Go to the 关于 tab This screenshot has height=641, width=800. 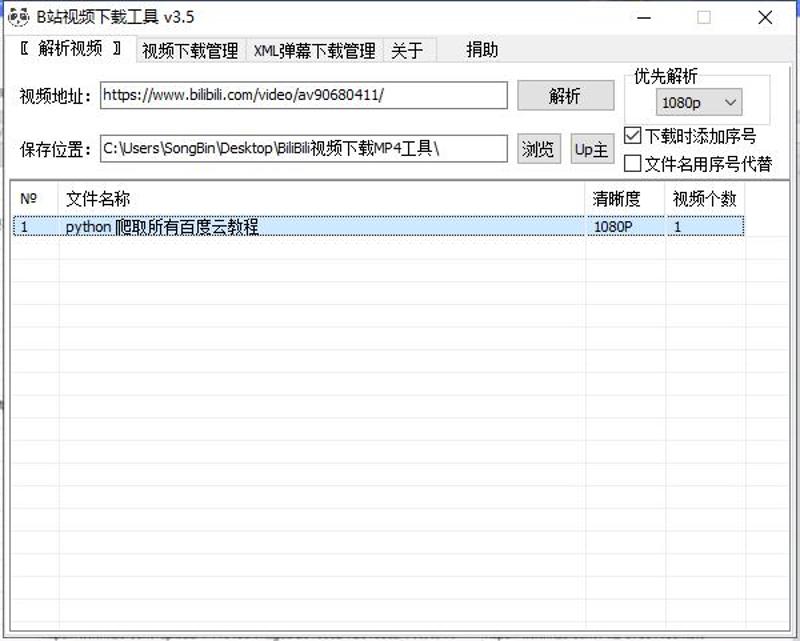click(407, 51)
